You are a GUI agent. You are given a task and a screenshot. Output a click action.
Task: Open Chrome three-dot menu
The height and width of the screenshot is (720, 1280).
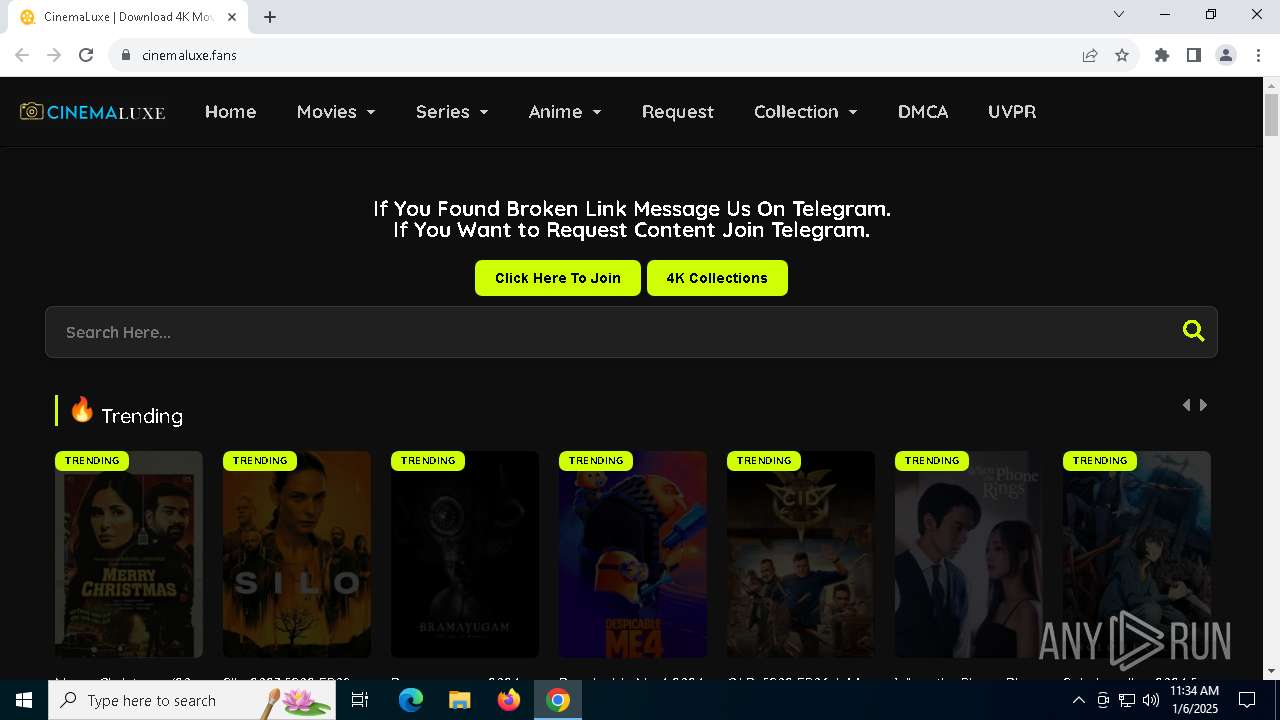[x=1258, y=55]
